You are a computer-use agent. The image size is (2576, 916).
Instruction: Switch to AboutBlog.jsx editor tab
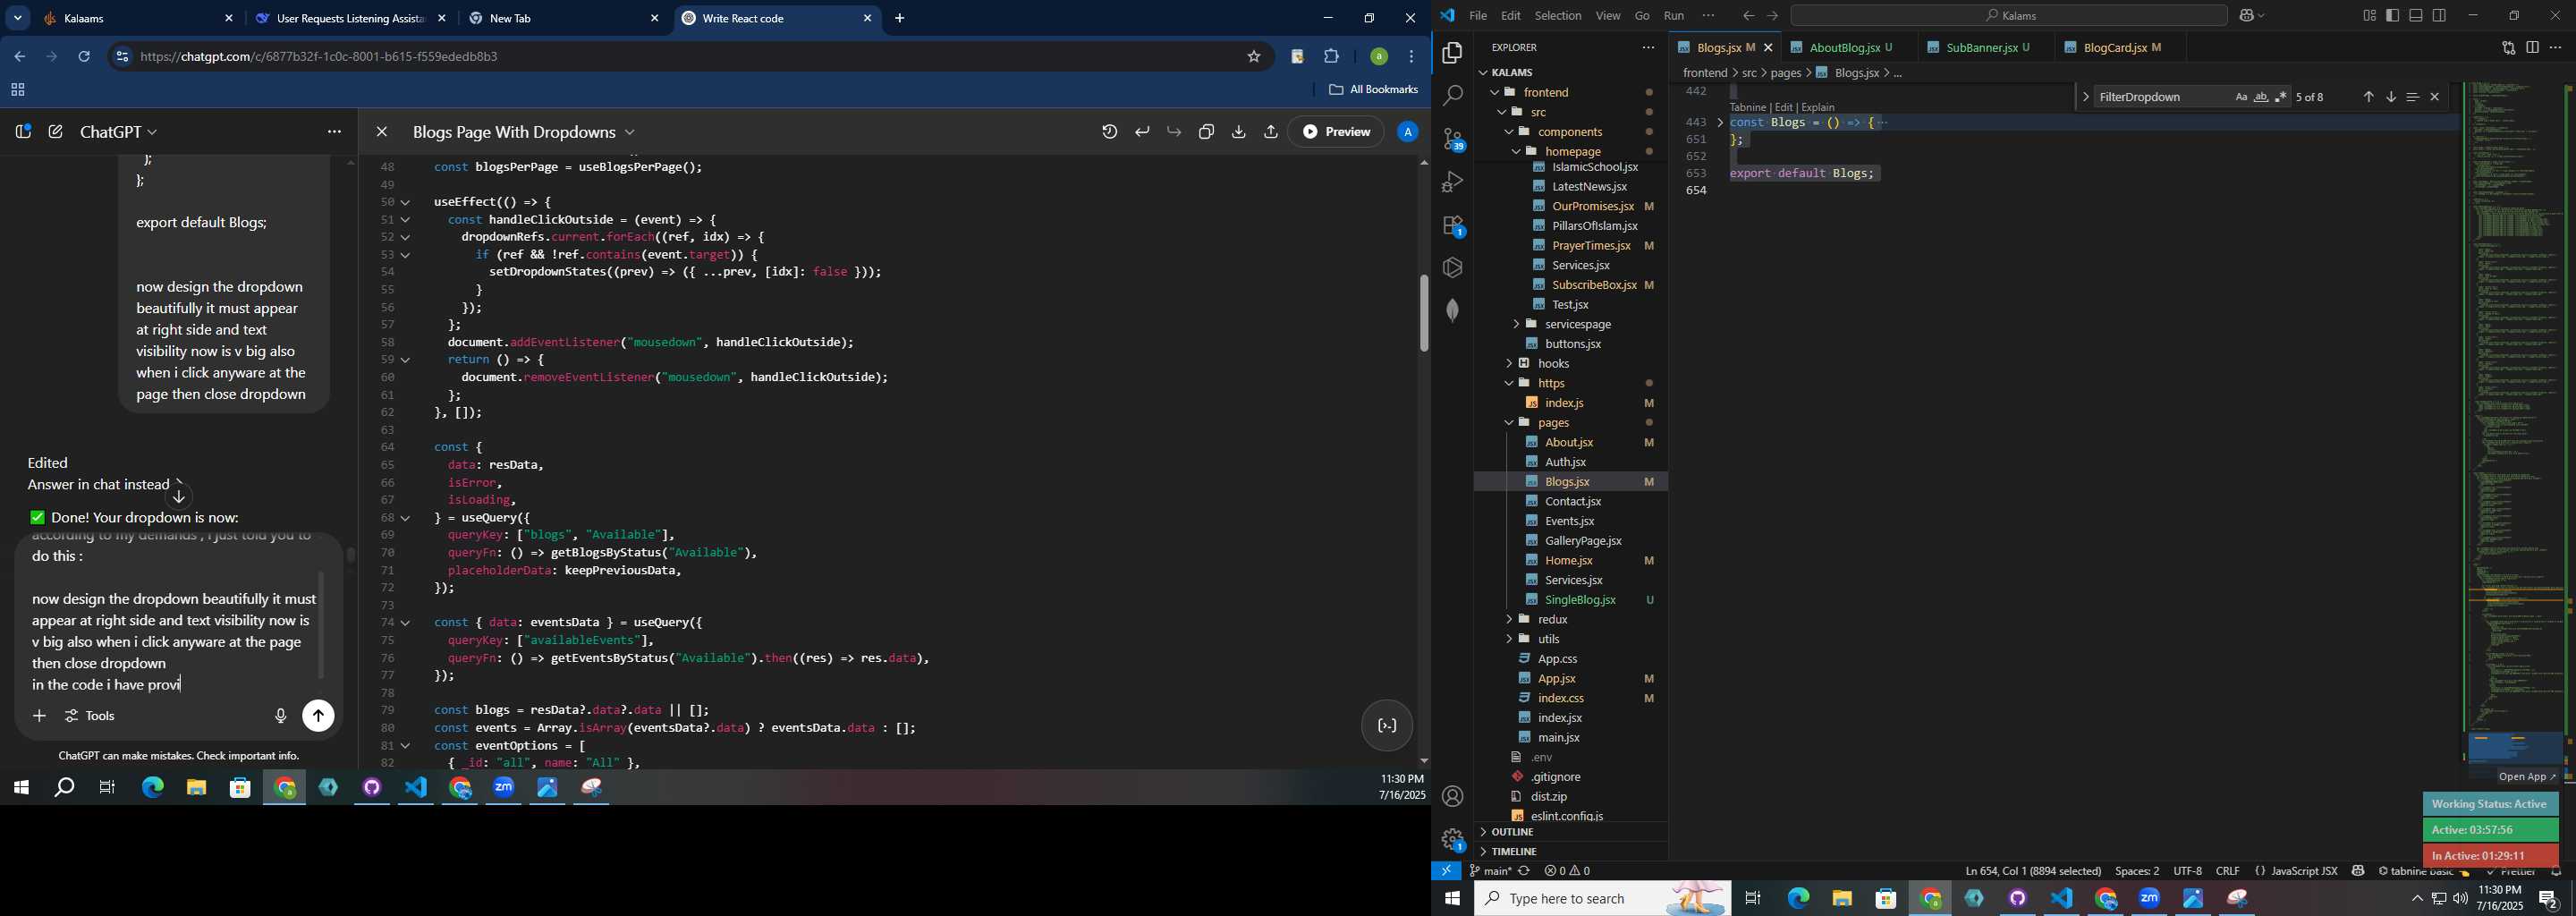pyautogui.click(x=1846, y=47)
